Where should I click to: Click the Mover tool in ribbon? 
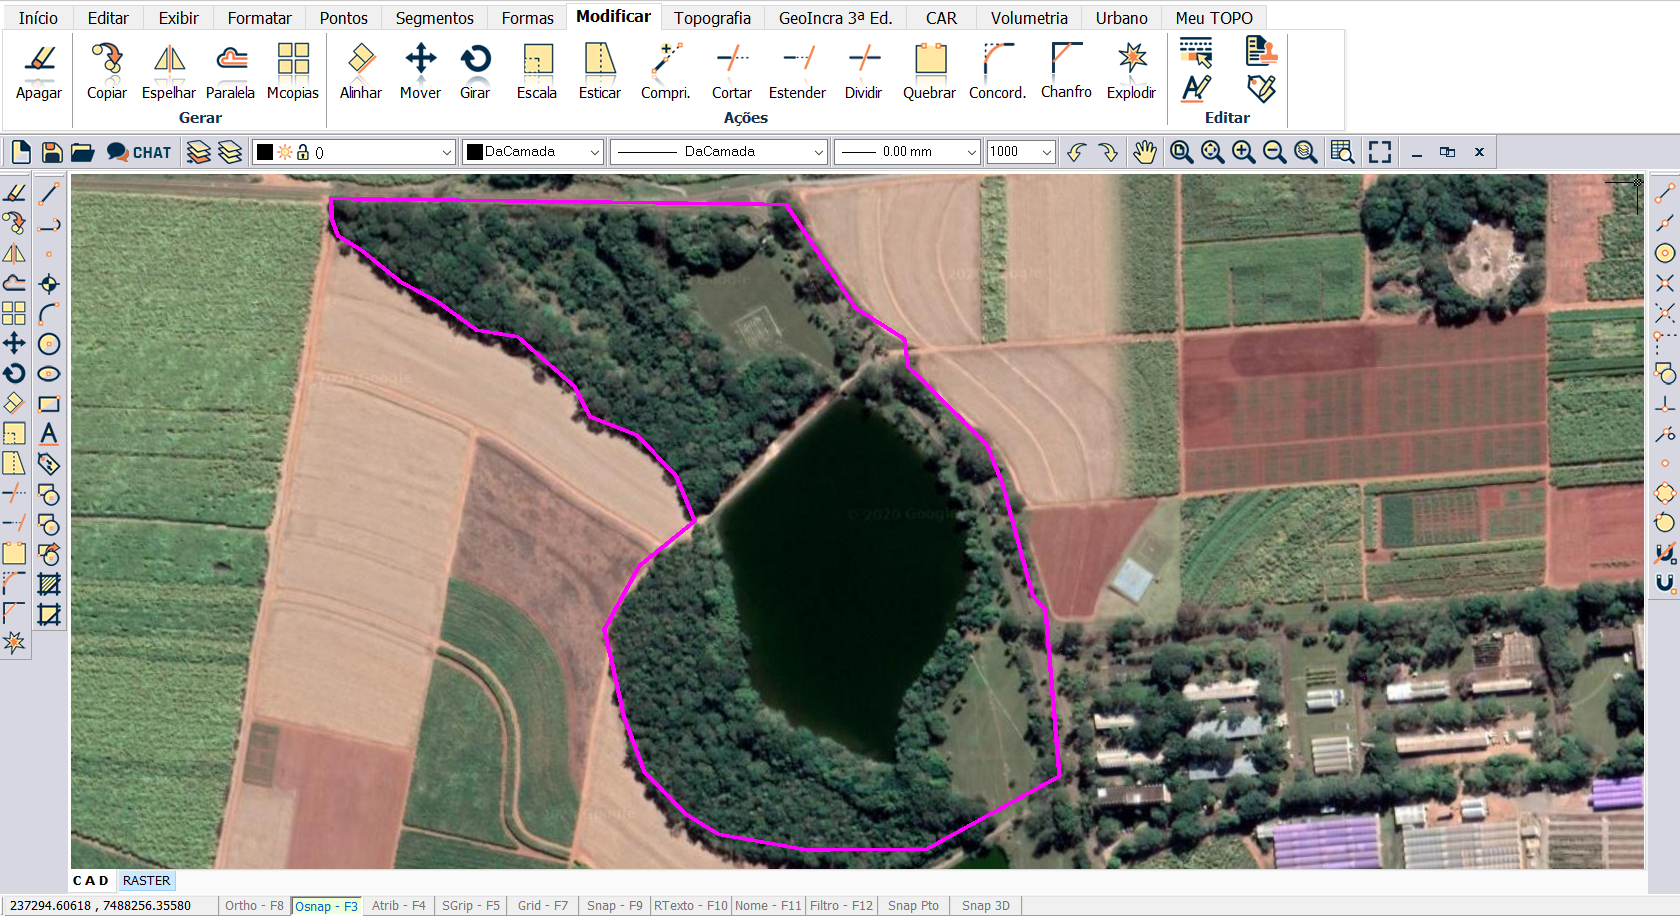[x=420, y=71]
